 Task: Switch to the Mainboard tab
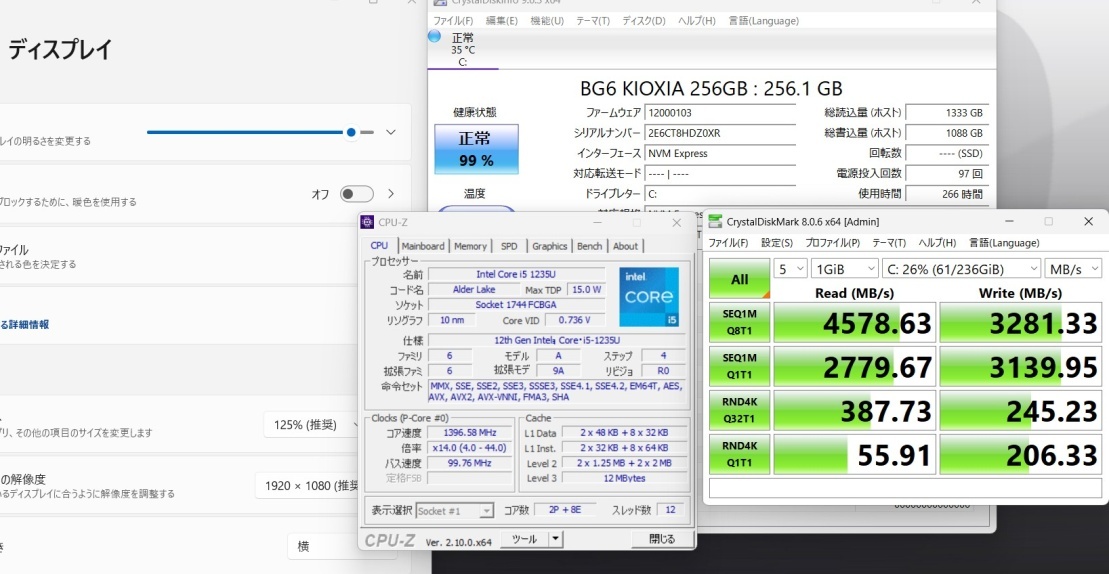(423, 246)
